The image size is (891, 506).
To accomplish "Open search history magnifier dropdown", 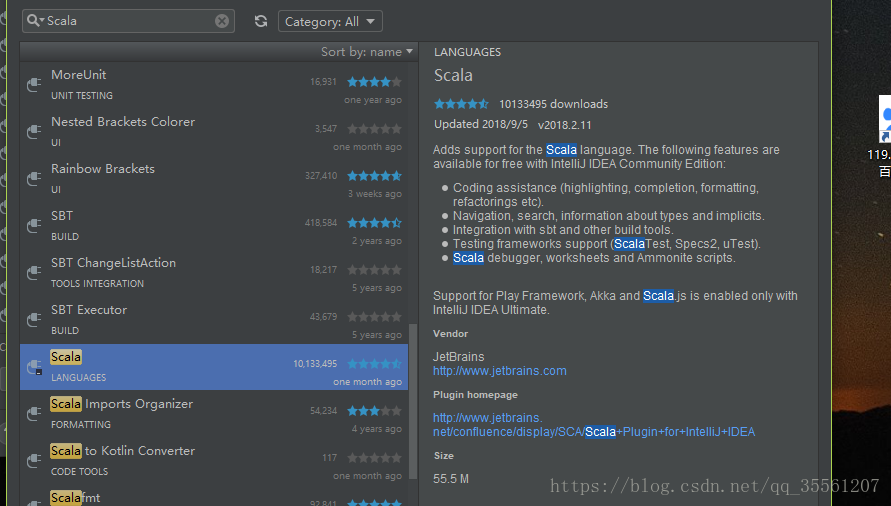I will [35, 20].
